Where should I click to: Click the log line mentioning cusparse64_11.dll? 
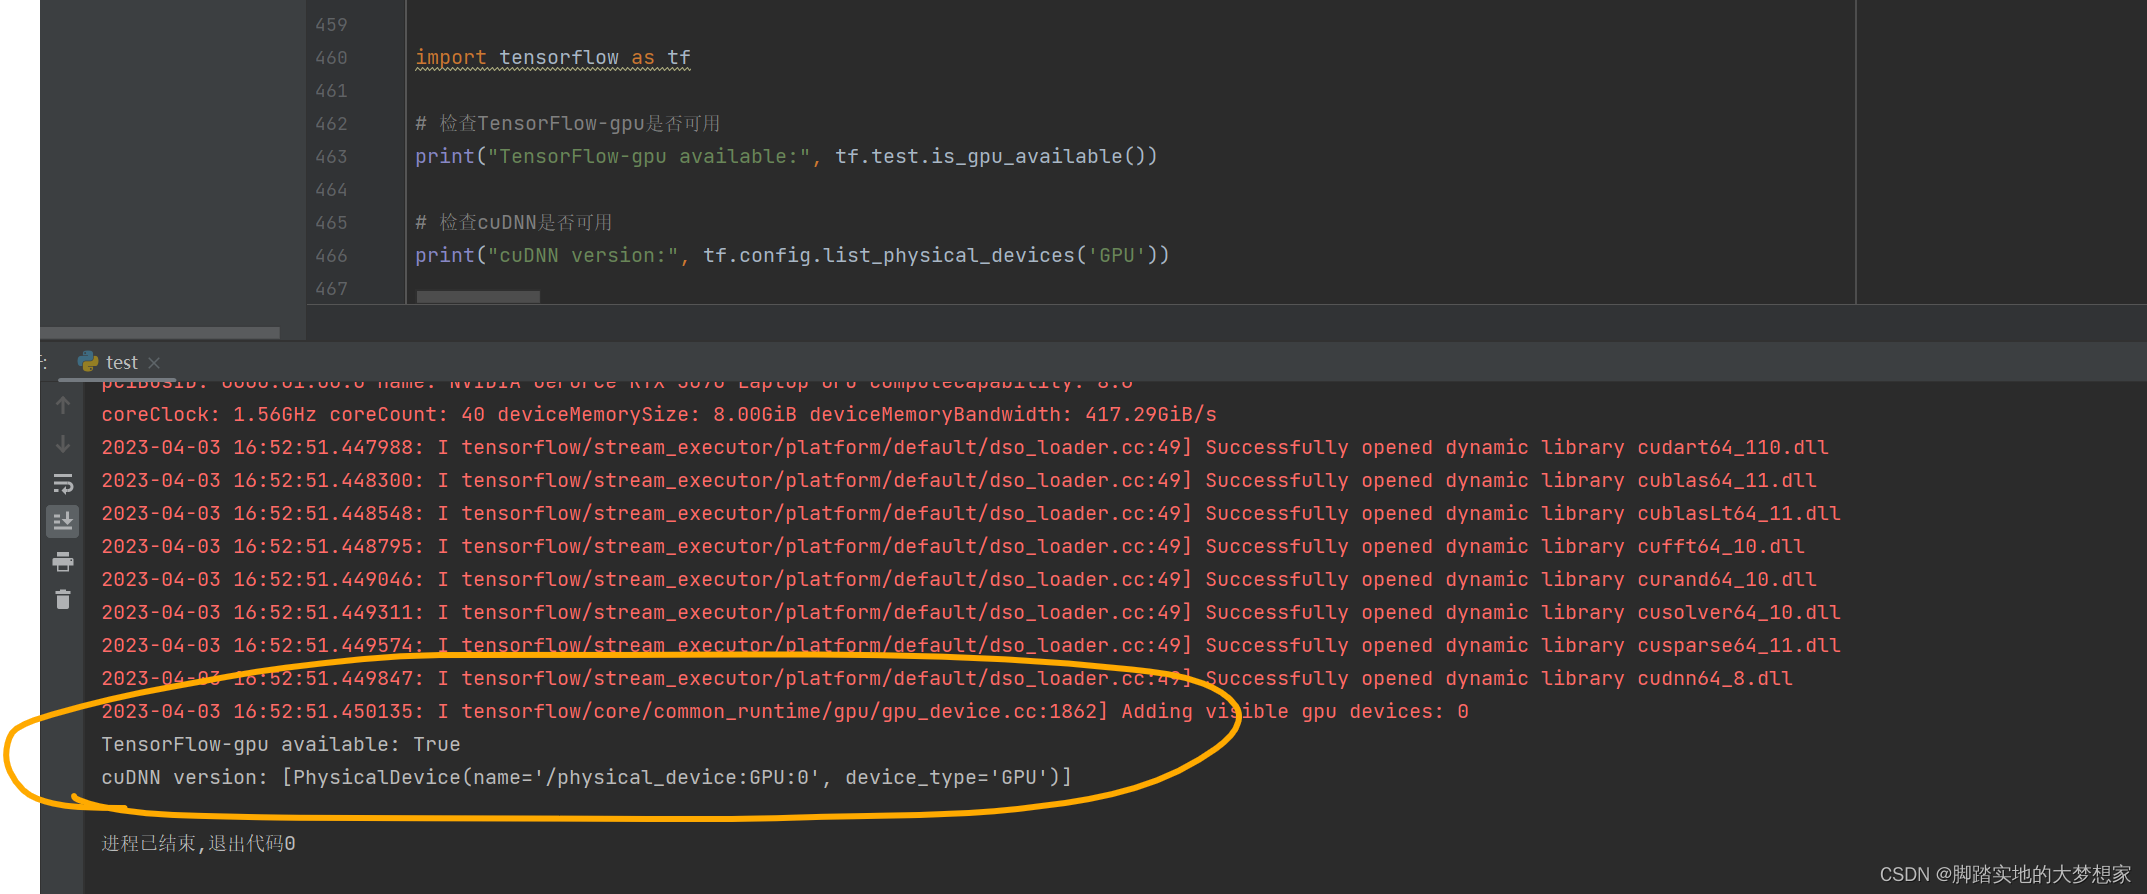[x=971, y=646]
